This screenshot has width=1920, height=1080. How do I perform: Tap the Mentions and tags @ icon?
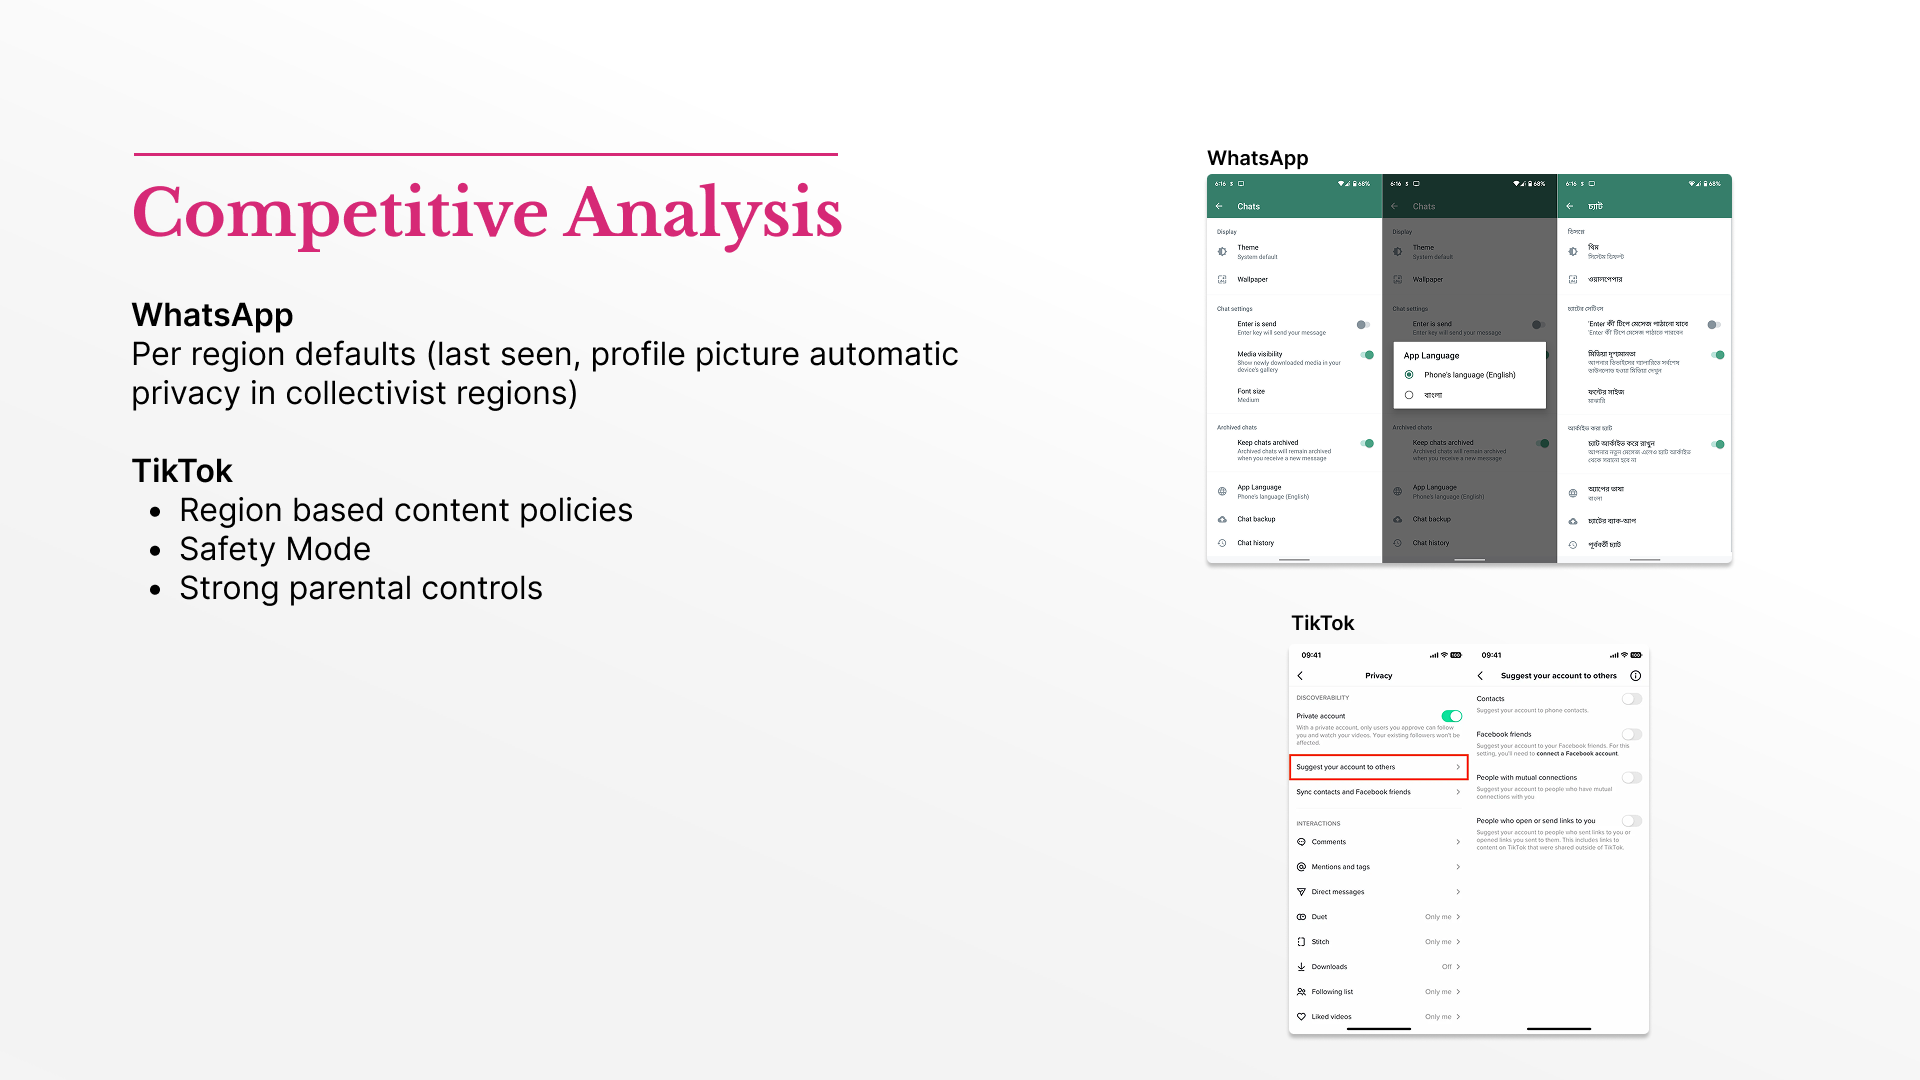pyautogui.click(x=1301, y=867)
